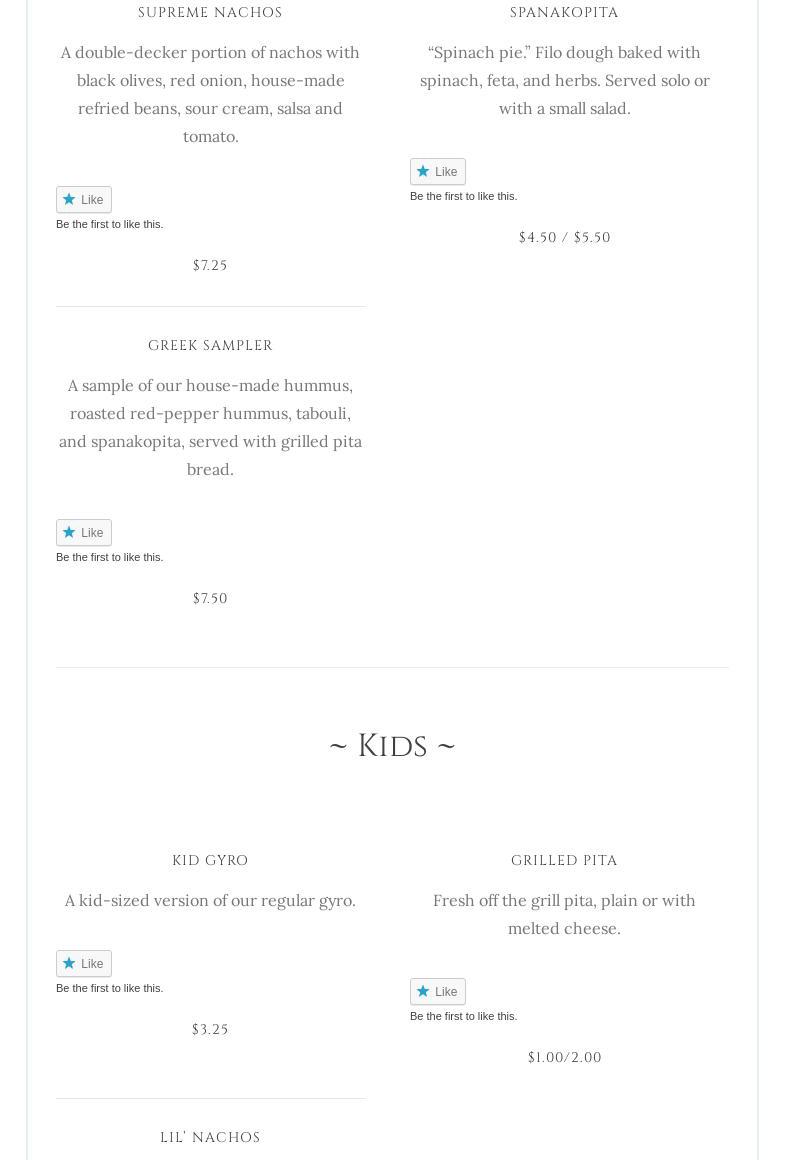The image size is (785, 1160).
Task: Click the $1.00/2.00 Grilled Pita price
Action: (564, 1058)
